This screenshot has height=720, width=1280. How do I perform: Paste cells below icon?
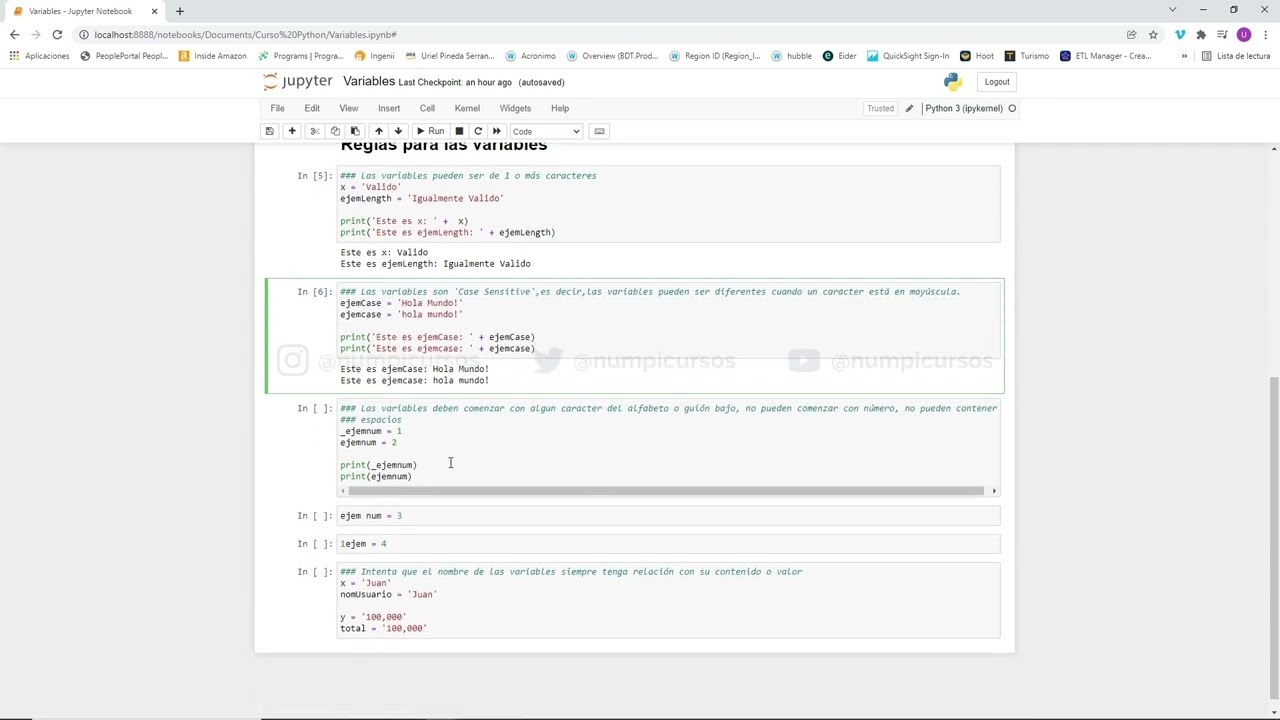pos(355,131)
